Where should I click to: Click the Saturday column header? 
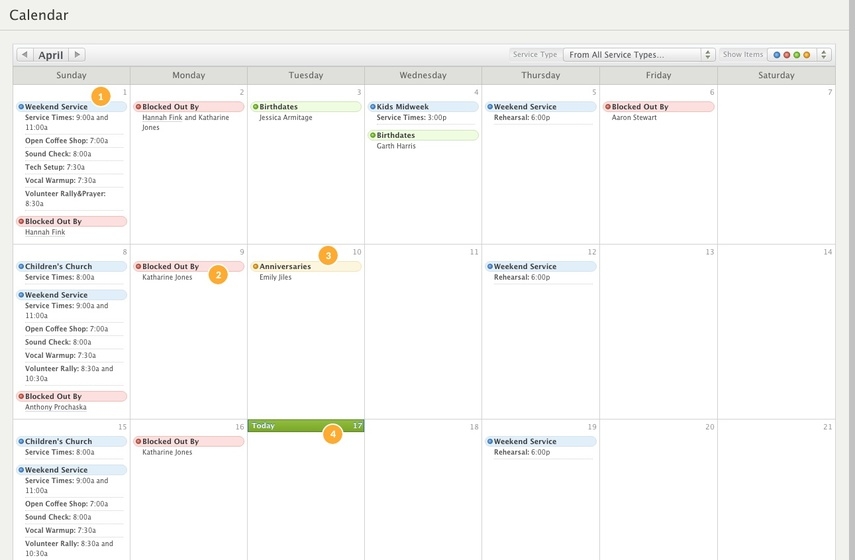tap(776, 75)
